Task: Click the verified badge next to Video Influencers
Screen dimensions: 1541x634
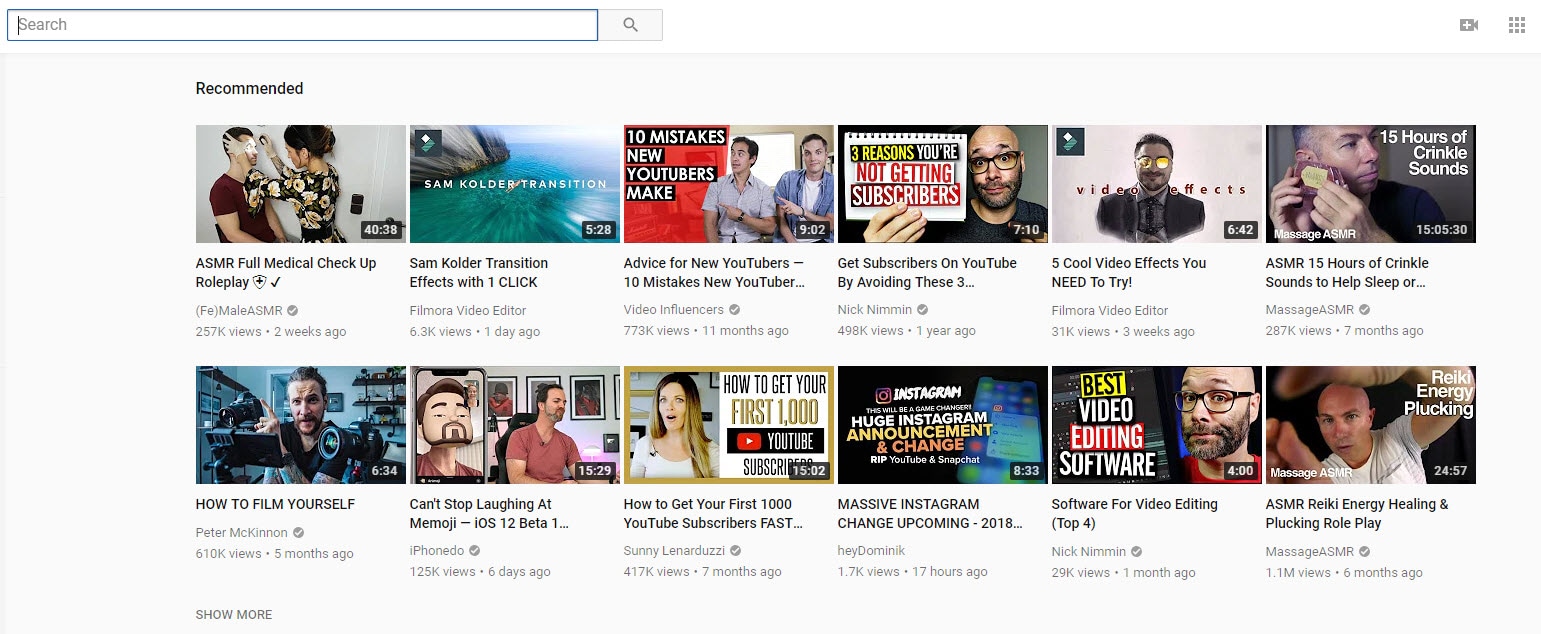Action: tap(735, 311)
